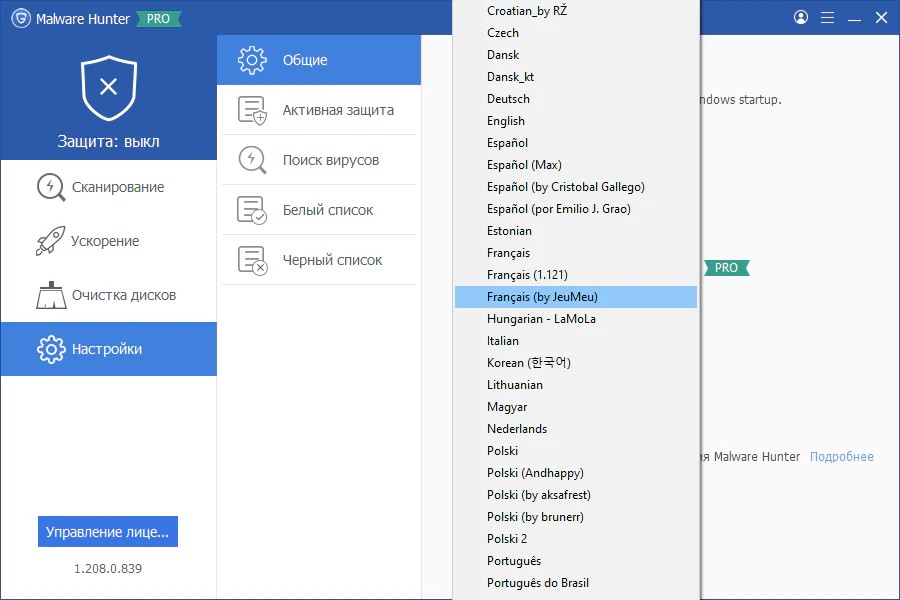Screen dimensions: 900x600
Task: Select Настройки in the left sidebar
Action: point(108,349)
